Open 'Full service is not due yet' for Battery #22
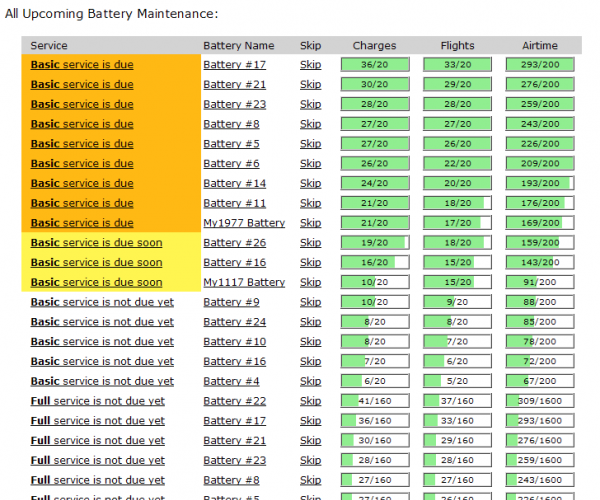Screen dimensions: 600x500 pyautogui.click(x=98, y=401)
